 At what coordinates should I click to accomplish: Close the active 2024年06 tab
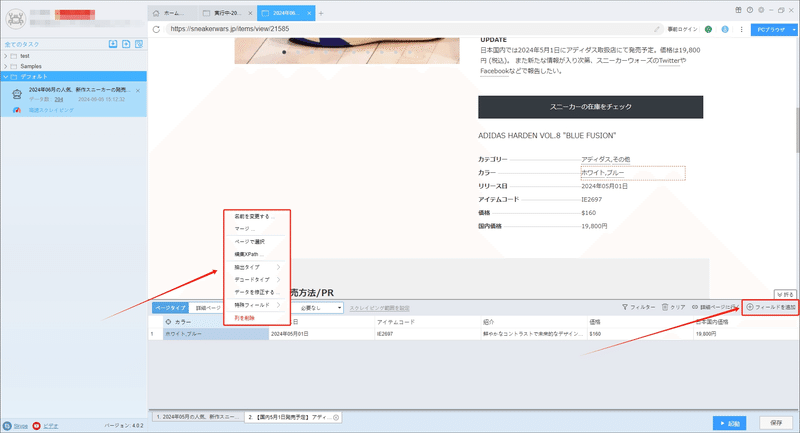click(309, 13)
